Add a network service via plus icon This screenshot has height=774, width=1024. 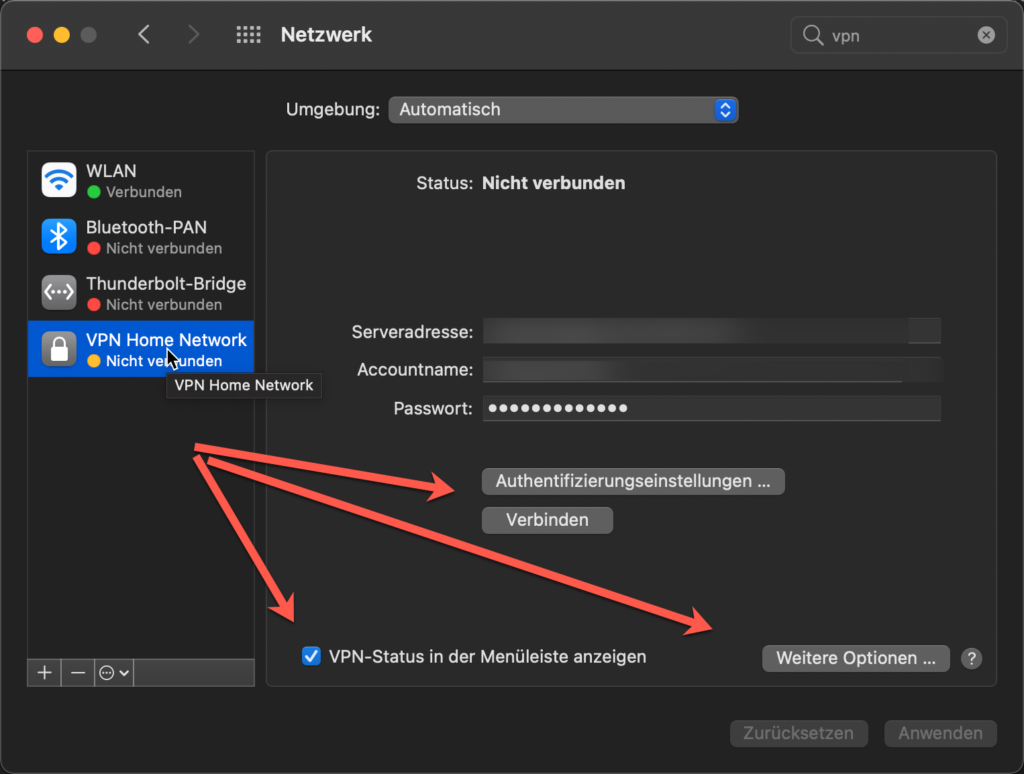coord(43,672)
